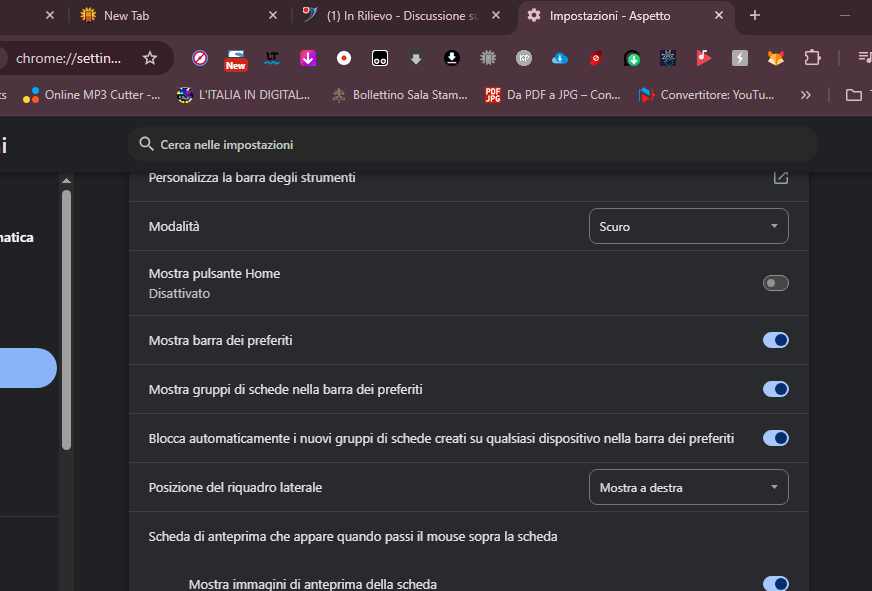Bookmark this page with the star icon
The image size is (872, 591).
tap(150, 58)
